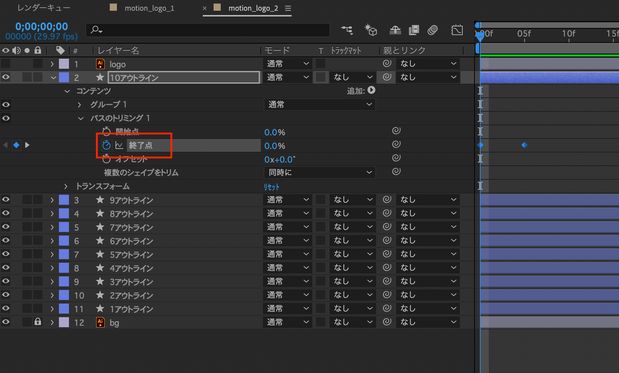Expand グループ 1 properties
The height and width of the screenshot is (373, 619).
pyautogui.click(x=79, y=105)
